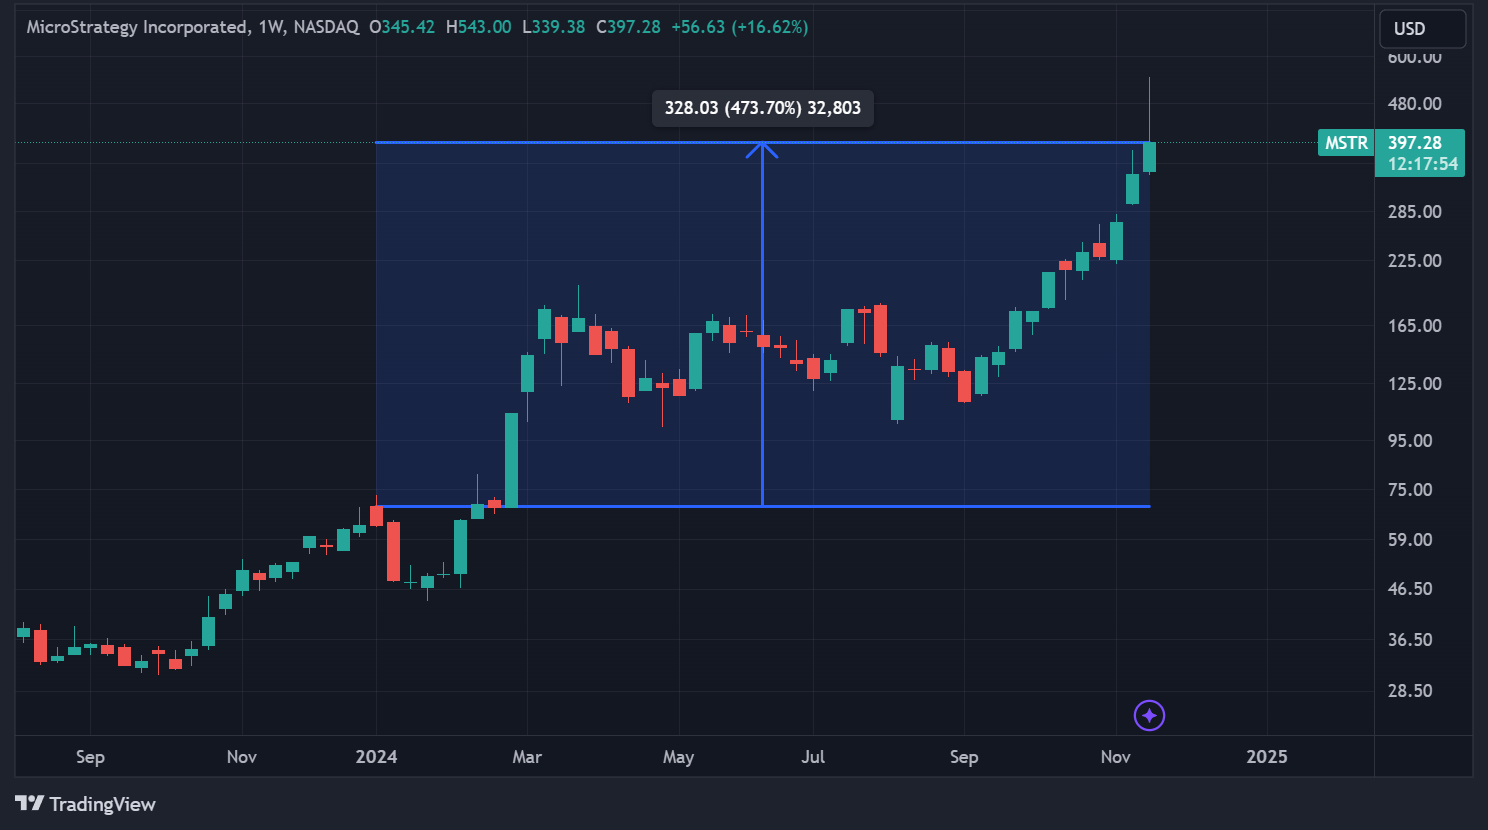Screen dimensions: 1488x830
Task: Click the green MSTR symbol tag
Action: (1345, 143)
